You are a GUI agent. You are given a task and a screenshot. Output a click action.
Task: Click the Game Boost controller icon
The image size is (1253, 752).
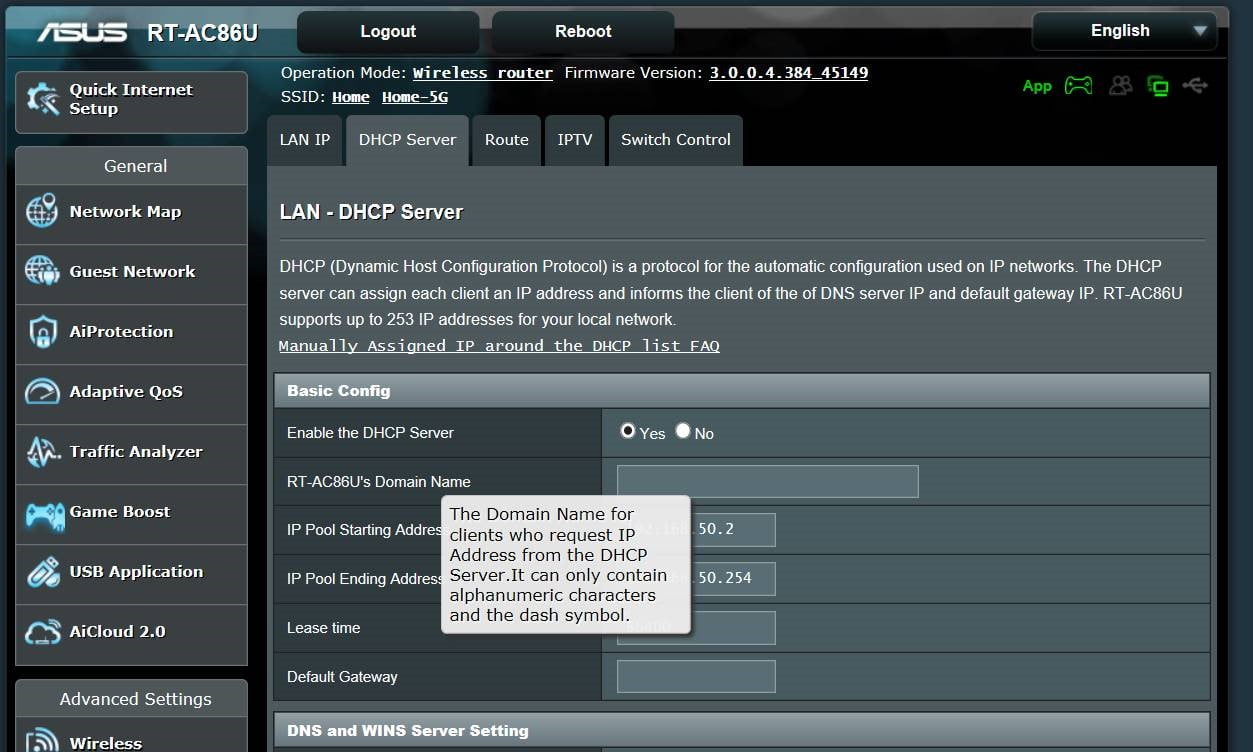coord(44,514)
